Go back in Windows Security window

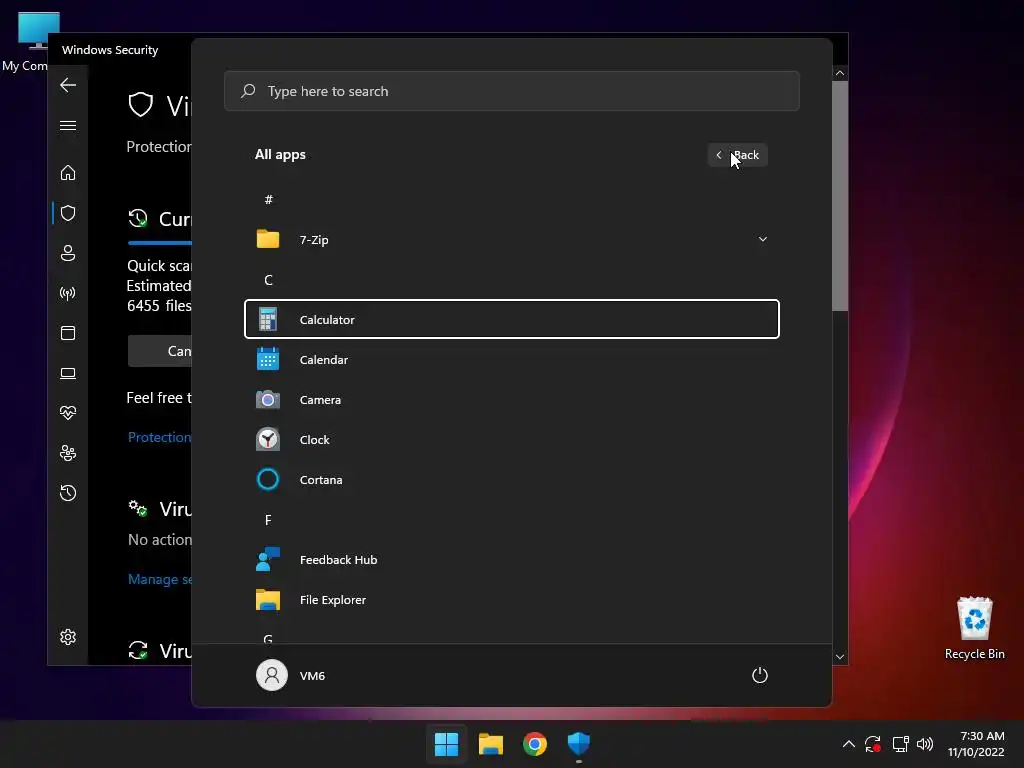point(68,85)
